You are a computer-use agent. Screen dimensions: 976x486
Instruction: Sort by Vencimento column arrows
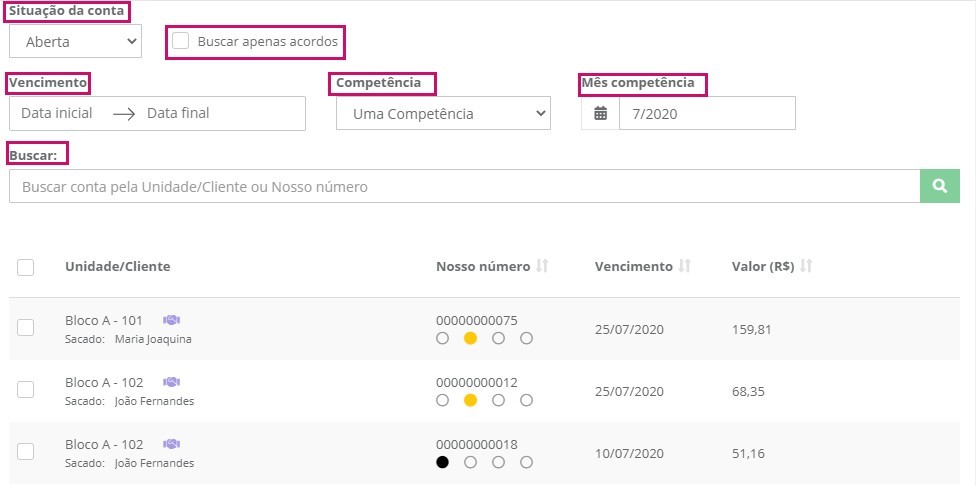685,266
